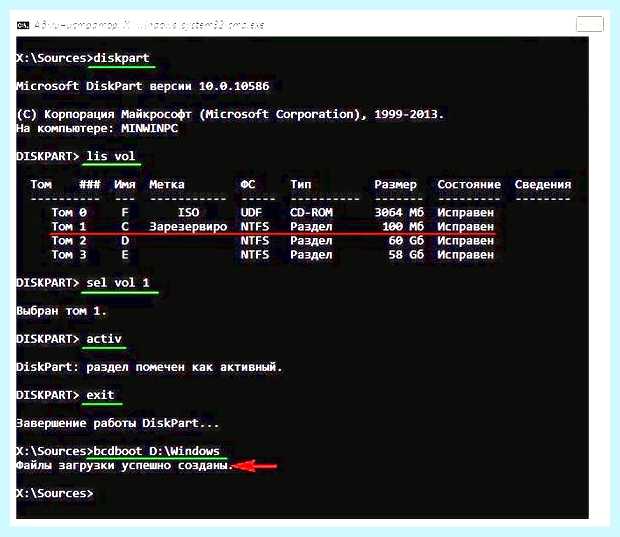Click 'Раздел' in the Том 3 row
Viewport: 620px width, 537px height.
coord(311,255)
